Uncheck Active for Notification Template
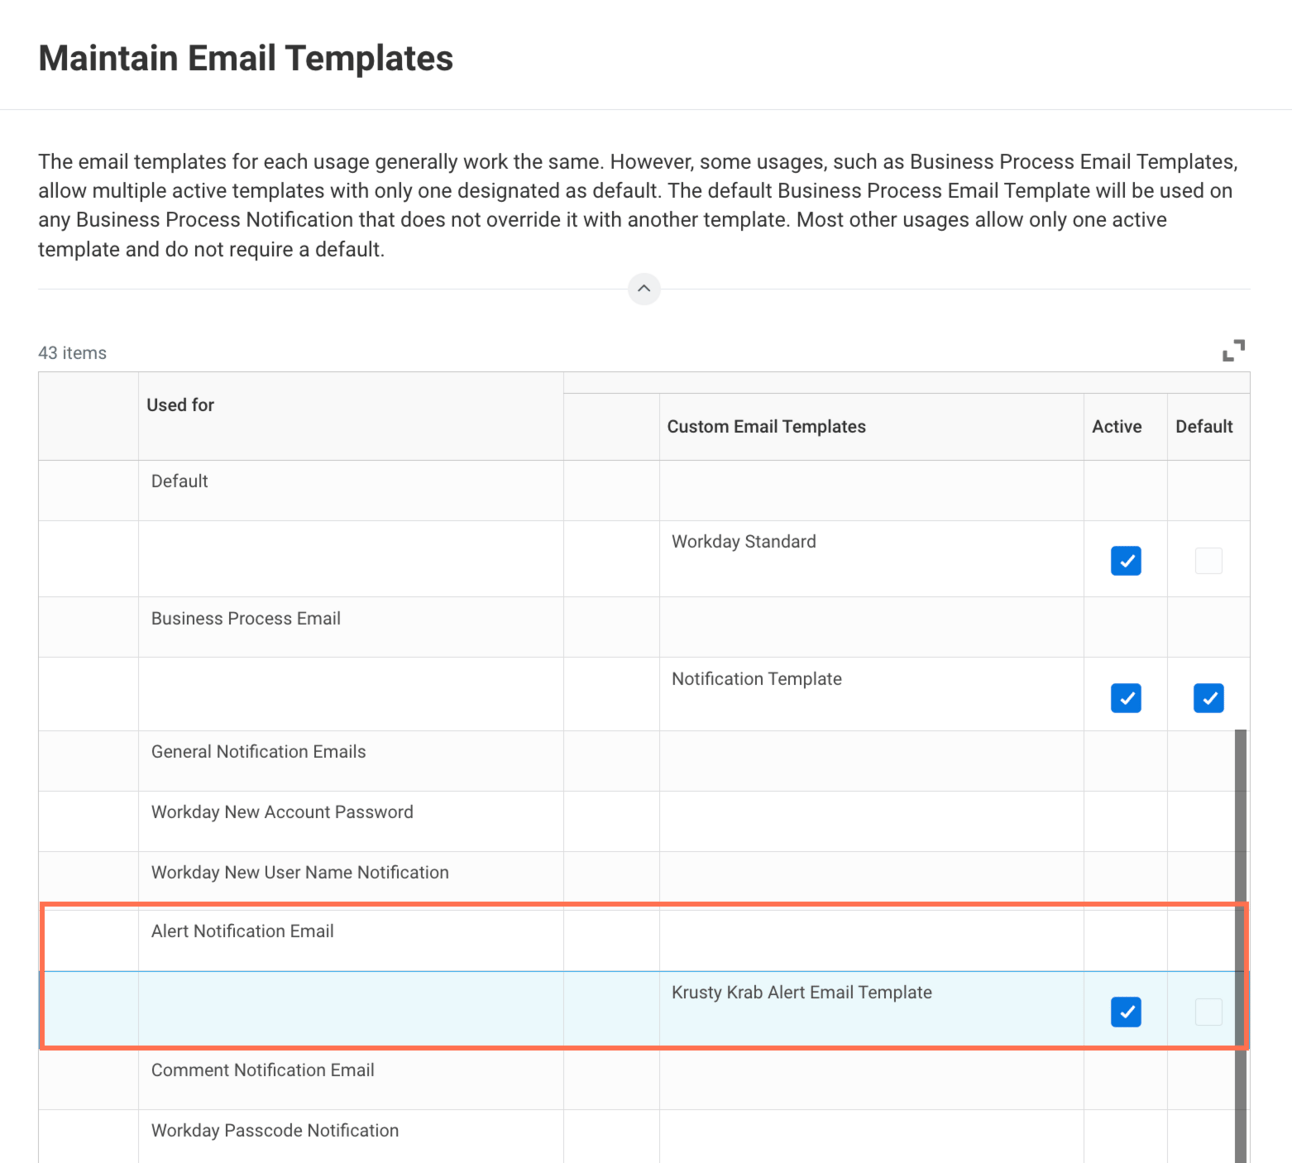 pos(1125,698)
